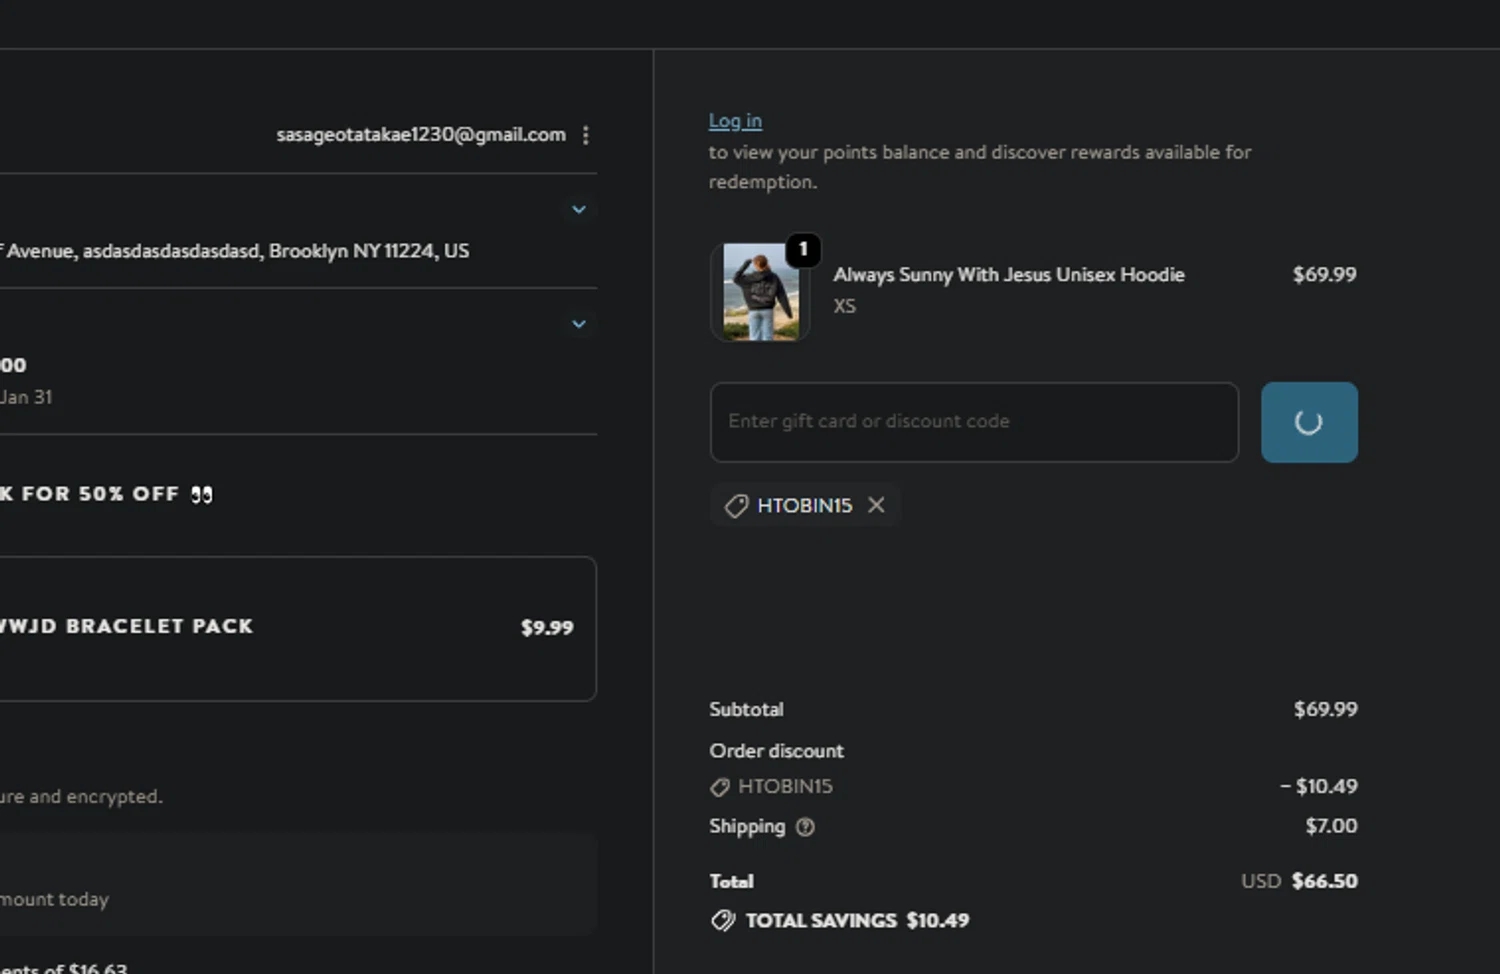Screen dimensions: 1500x974
Task: Expand the shipping address section chevron
Action: tap(578, 209)
